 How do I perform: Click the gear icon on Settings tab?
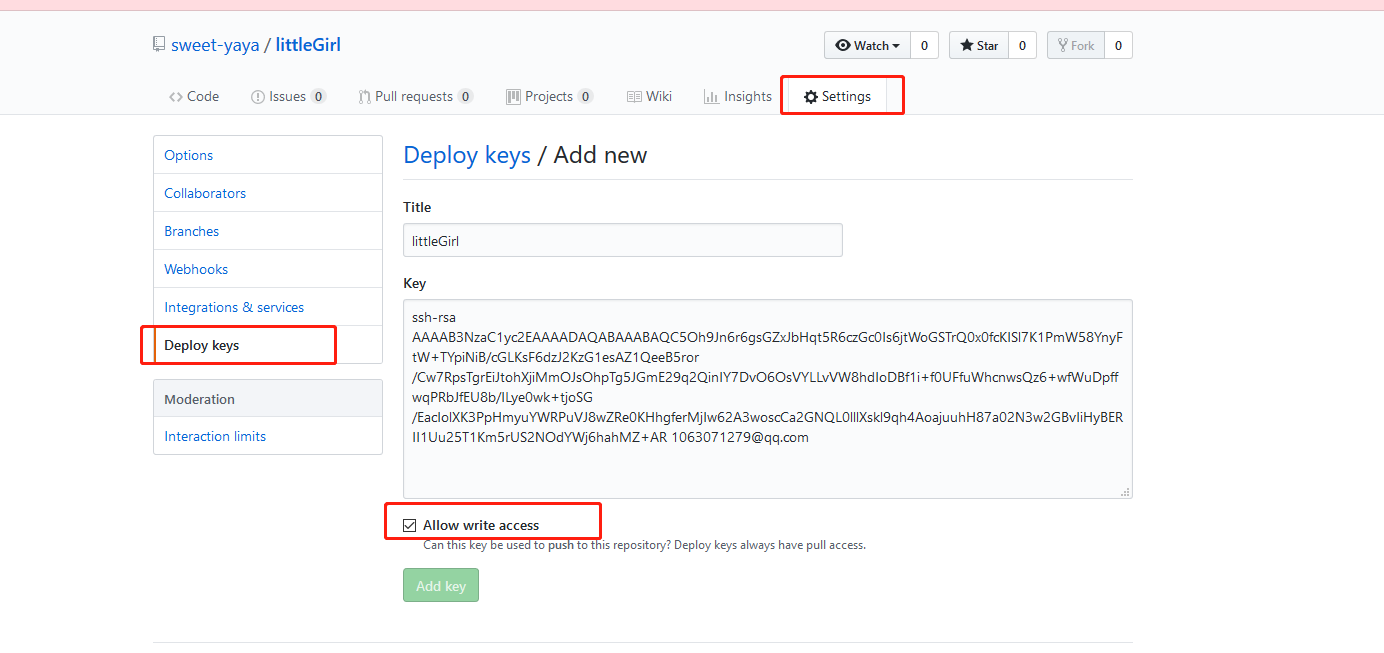tap(811, 97)
